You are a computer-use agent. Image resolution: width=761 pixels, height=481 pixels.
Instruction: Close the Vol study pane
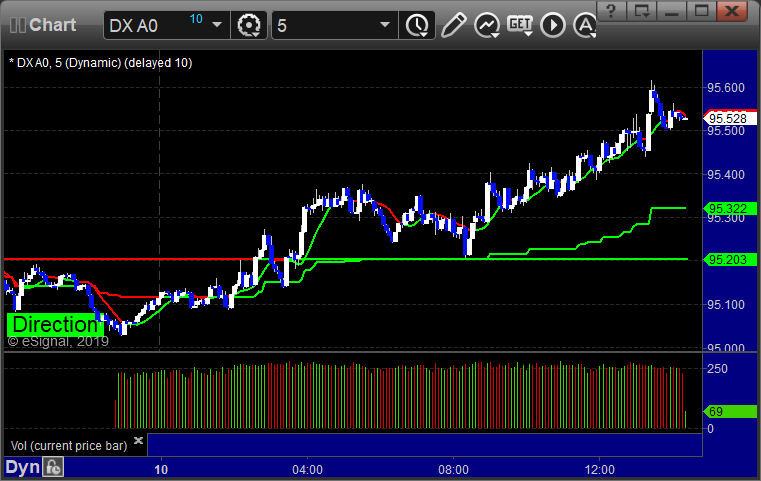tap(138, 441)
